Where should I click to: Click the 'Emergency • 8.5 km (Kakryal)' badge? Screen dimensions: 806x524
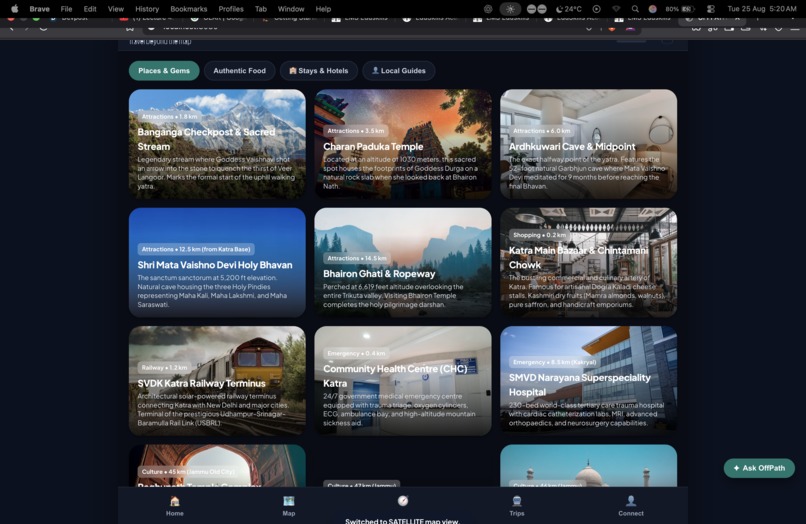[554, 362]
